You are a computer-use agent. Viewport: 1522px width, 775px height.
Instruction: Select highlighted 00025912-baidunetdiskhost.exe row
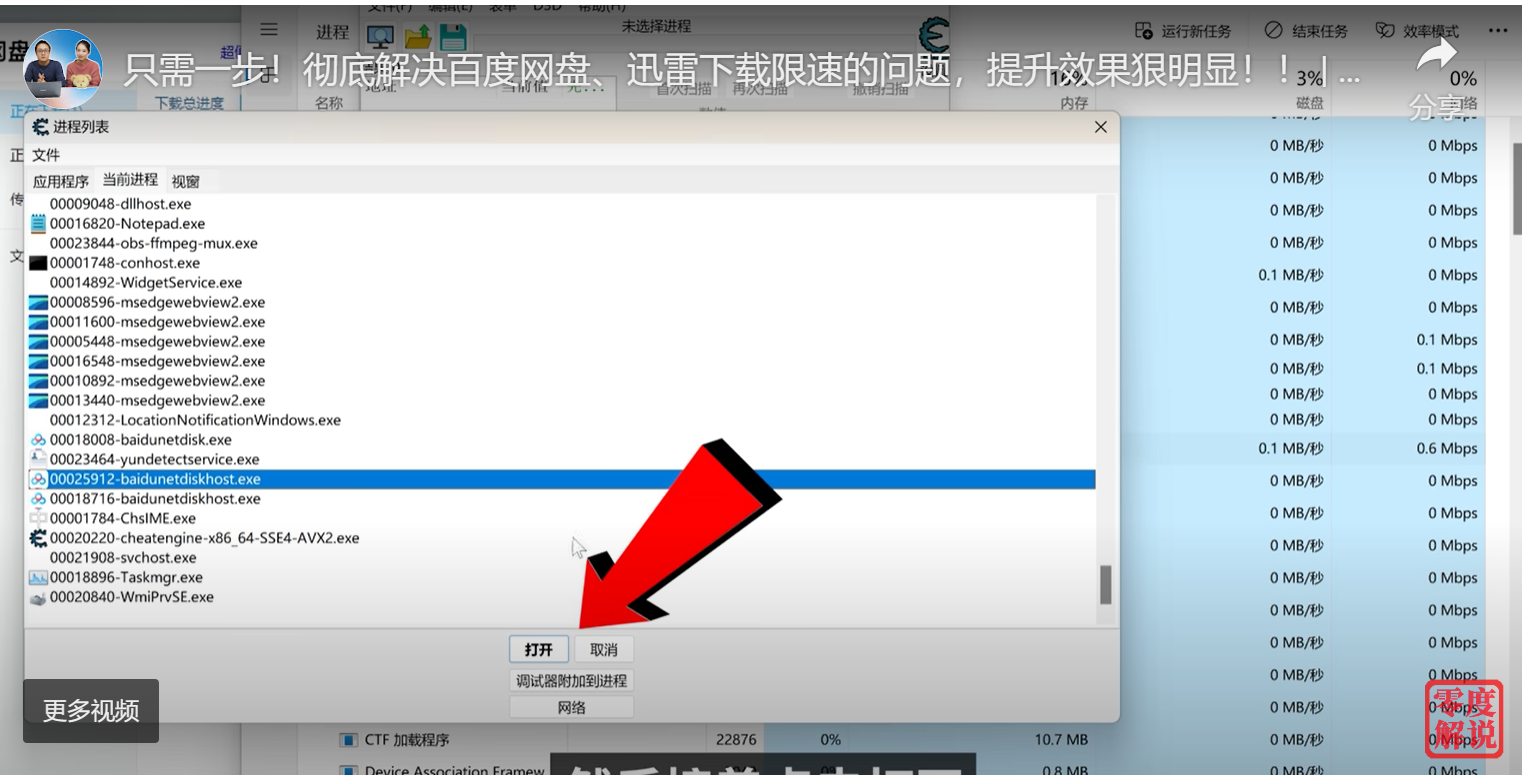[560, 479]
